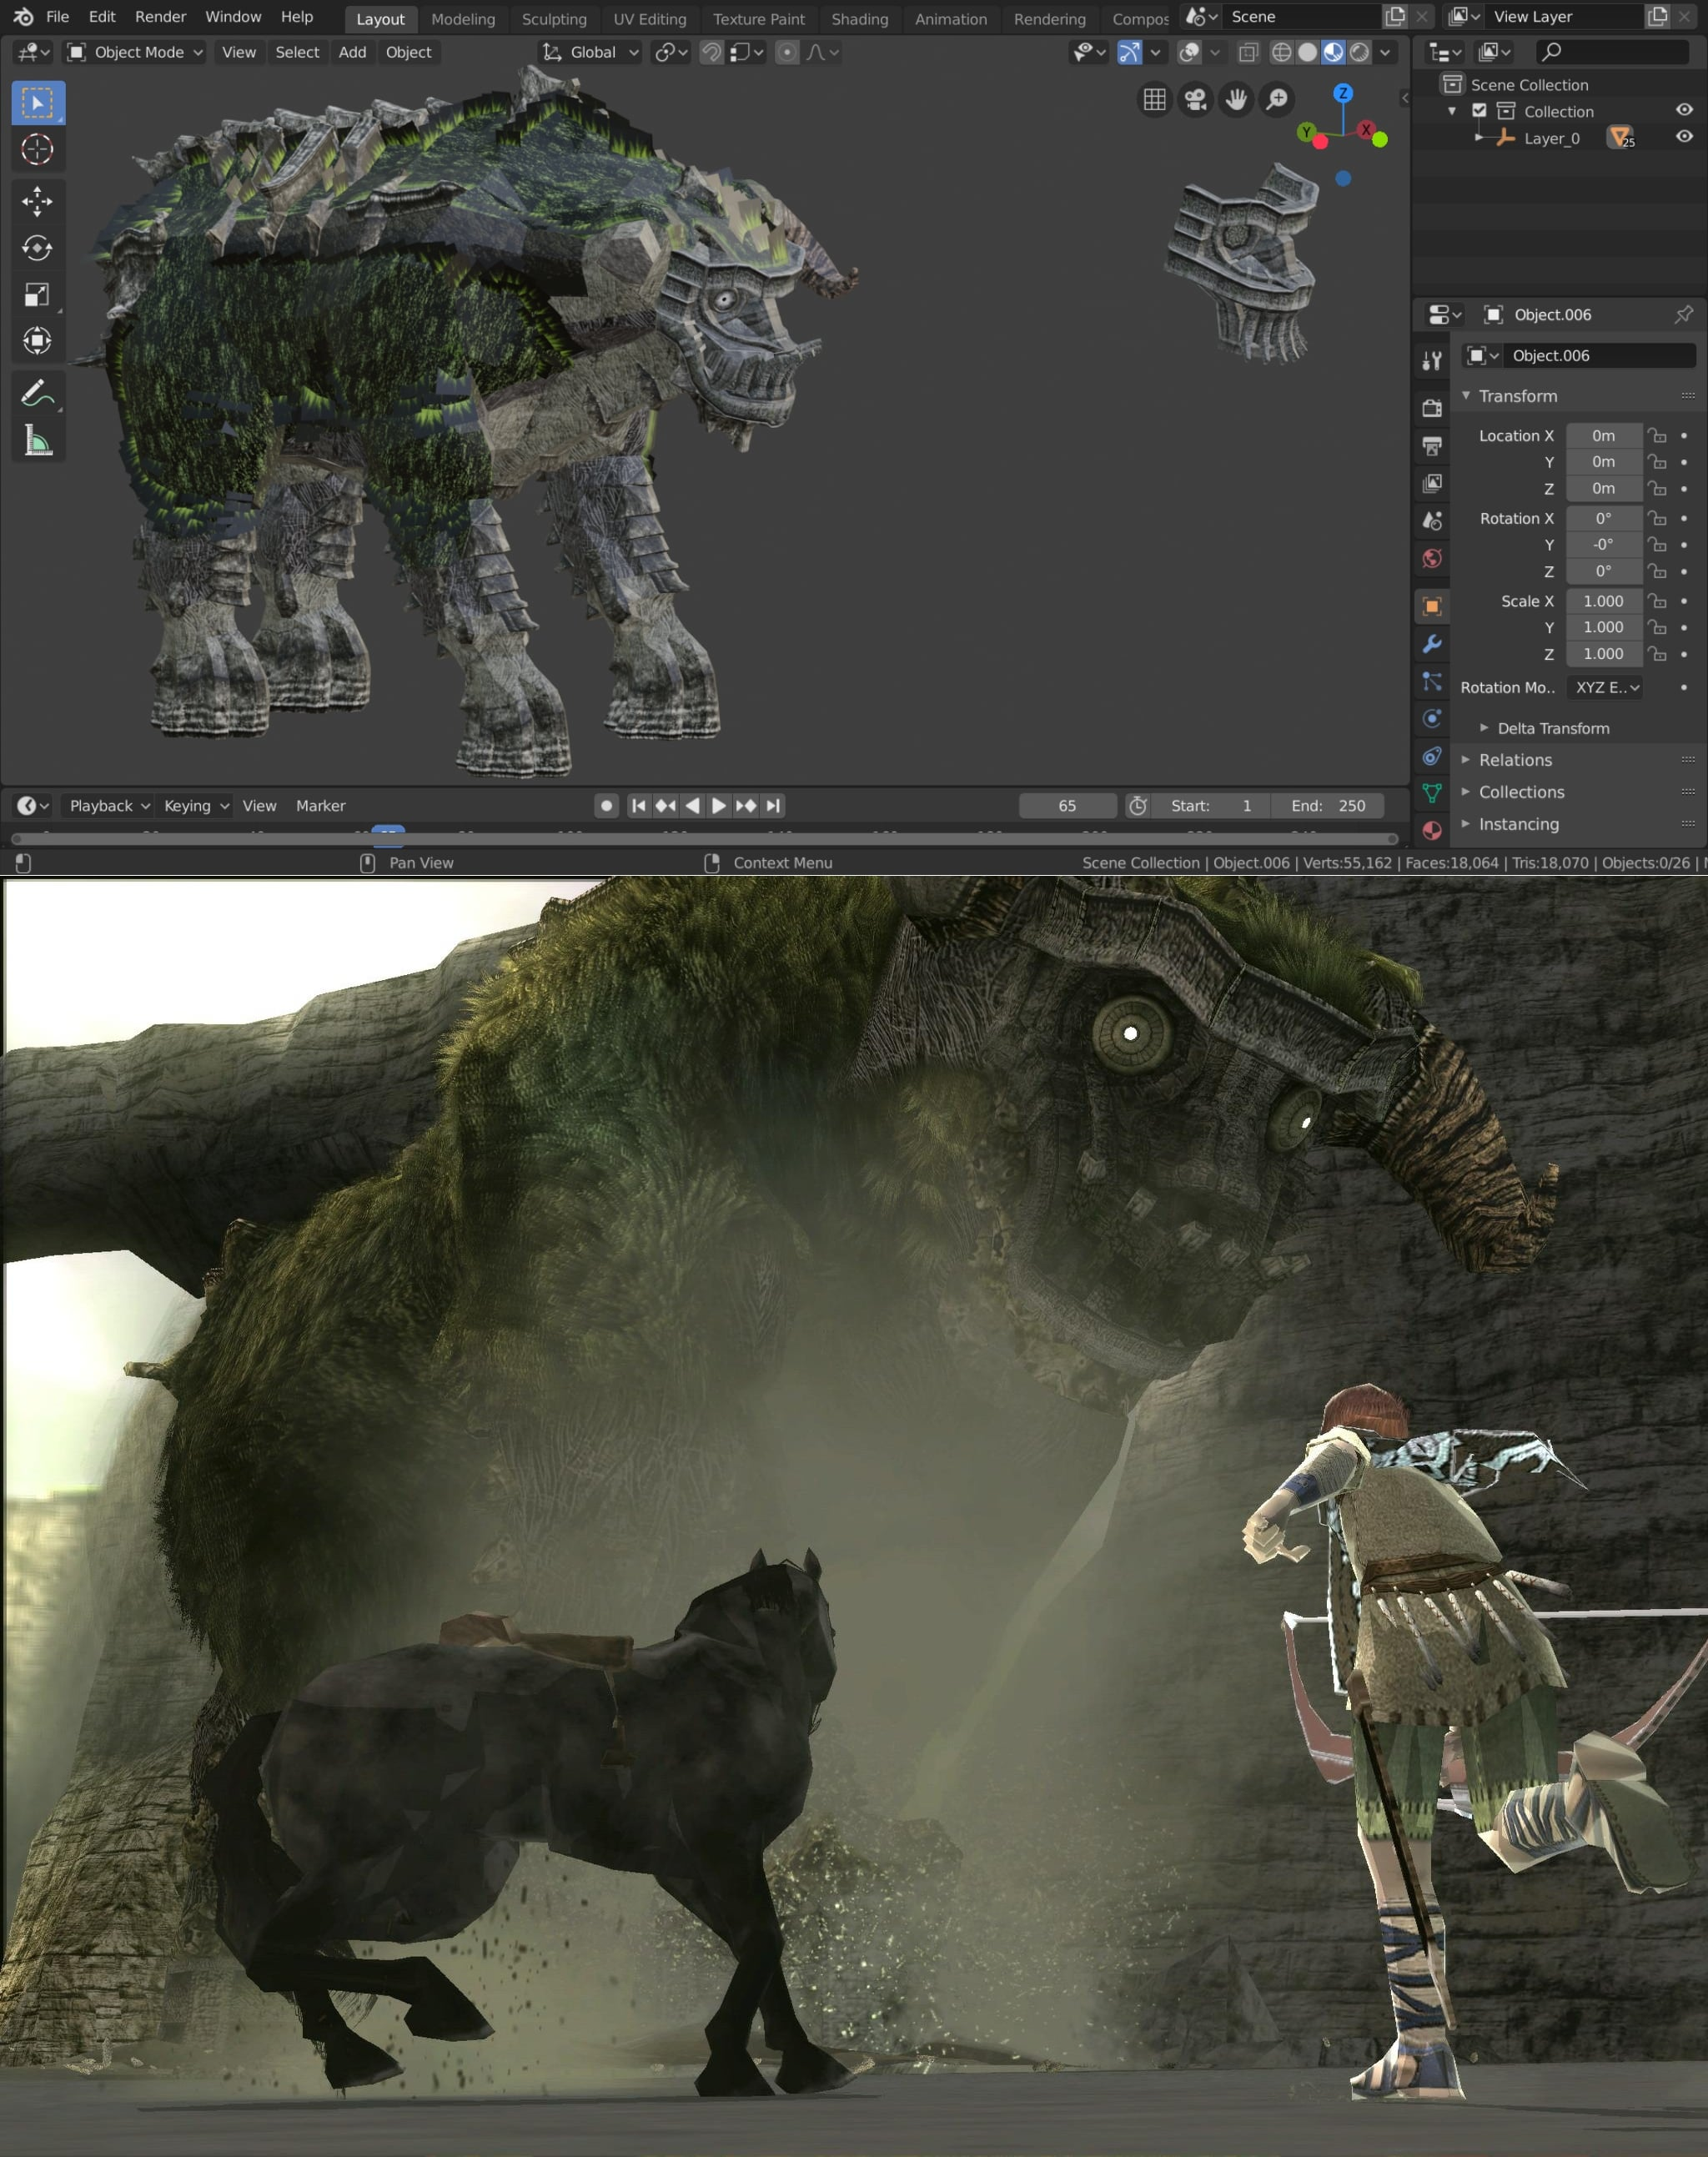Viewport: 1708px width, 2157px height.
Task: Pick the Scale tool
Action: [37, 294]
